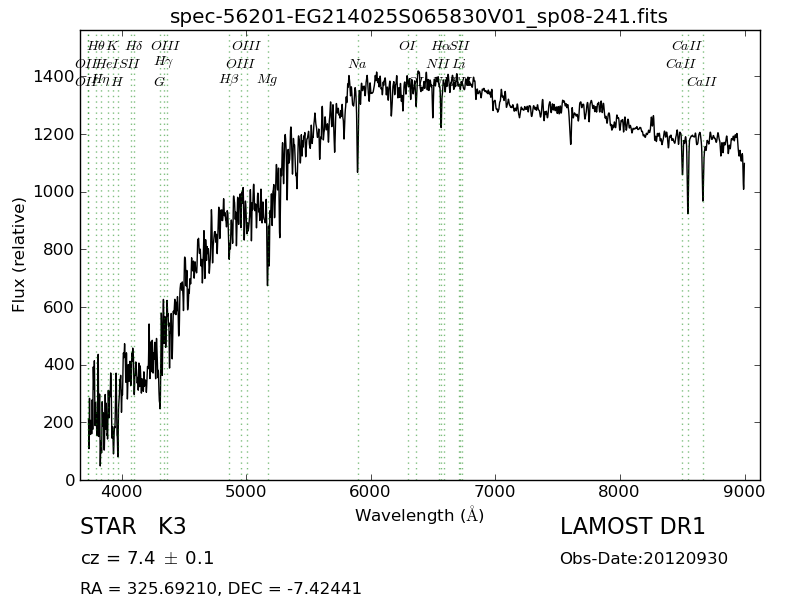
Task: Click the 600 flux tick label
Action: click(x=59, y=307)
